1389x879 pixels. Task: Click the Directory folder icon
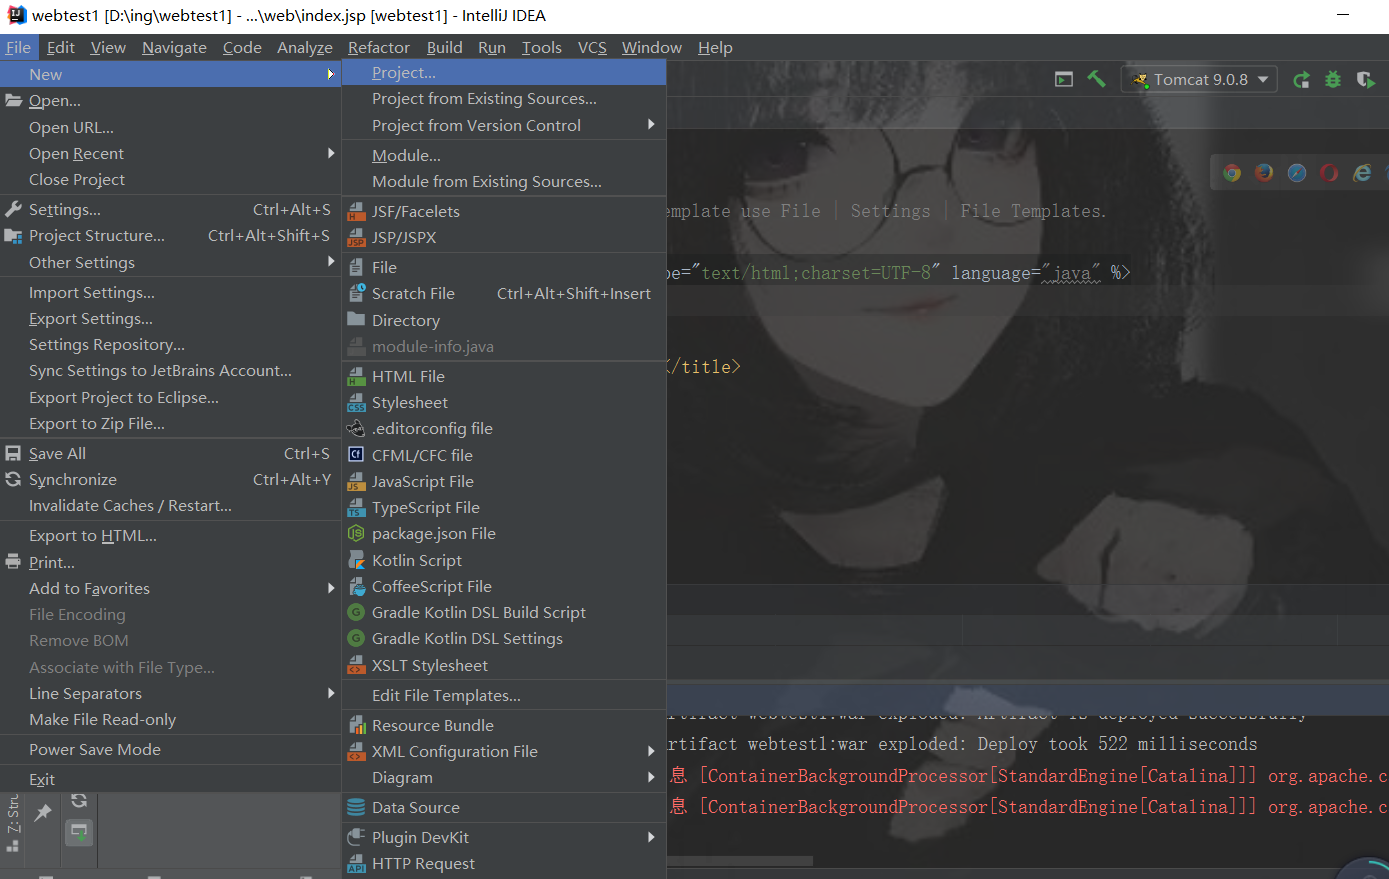tap(356, 320)
